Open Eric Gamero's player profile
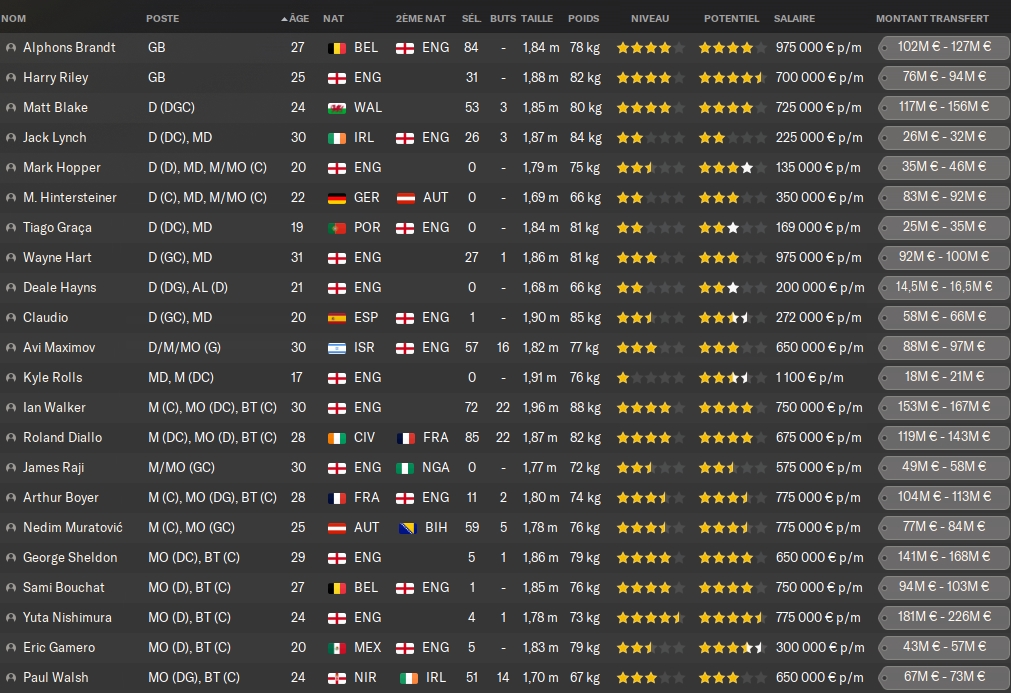This screenshot has height=693, width=1011. tap(59, 647)
